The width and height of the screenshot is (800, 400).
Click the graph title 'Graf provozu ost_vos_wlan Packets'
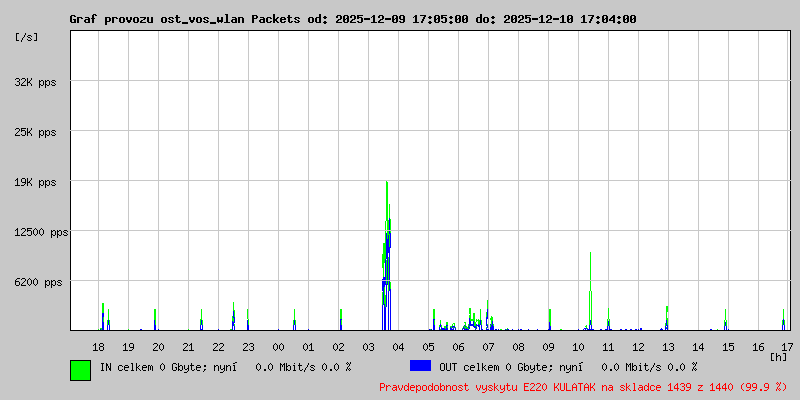185,19
